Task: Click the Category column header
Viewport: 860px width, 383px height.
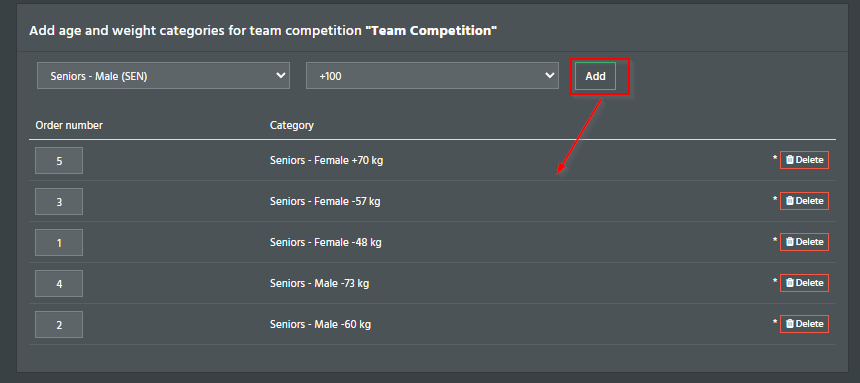Action: (x=292, y=125)
